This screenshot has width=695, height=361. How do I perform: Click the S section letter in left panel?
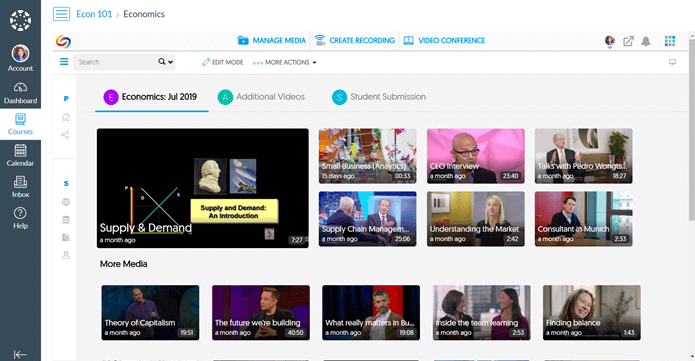(66, 184)
